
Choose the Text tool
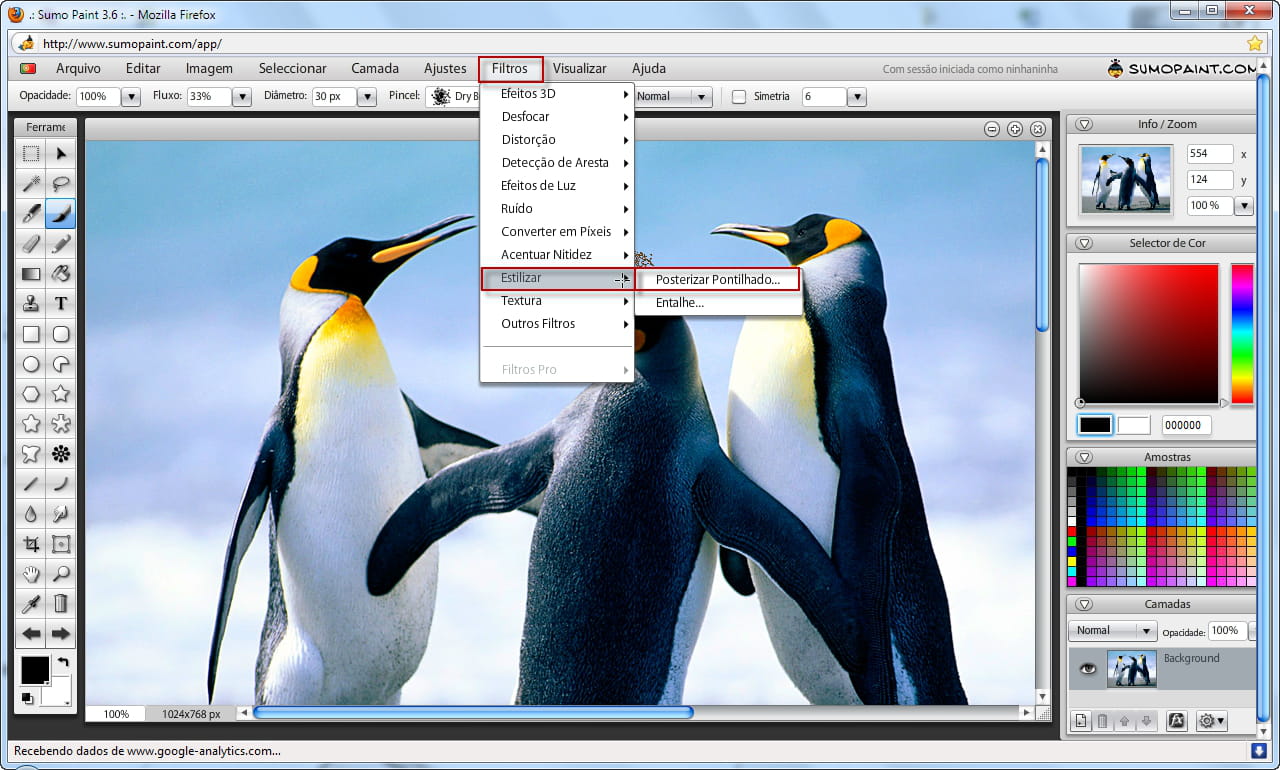click(61, 303)
